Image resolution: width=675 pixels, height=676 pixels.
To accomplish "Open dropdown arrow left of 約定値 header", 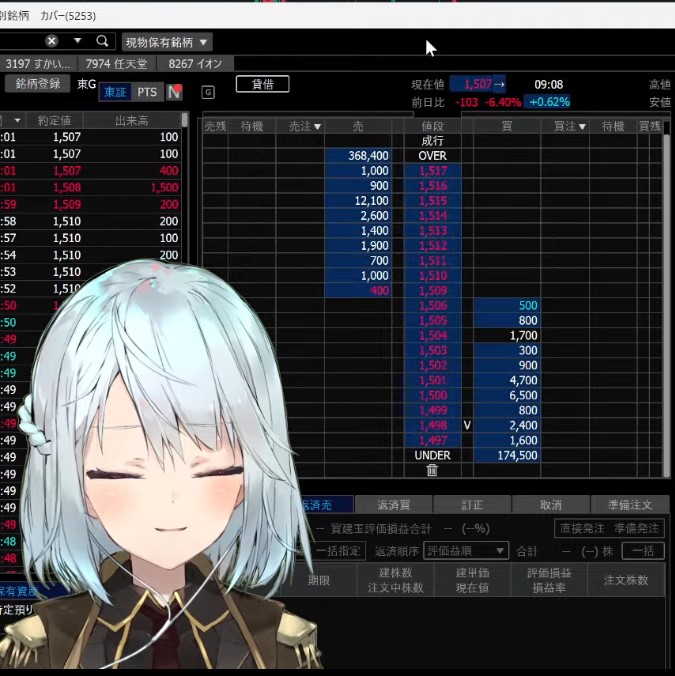I will click(17, 120).
